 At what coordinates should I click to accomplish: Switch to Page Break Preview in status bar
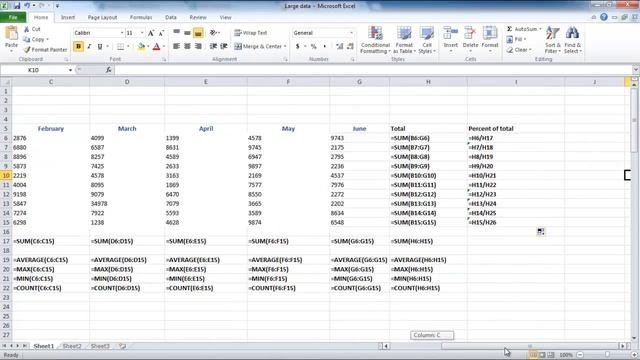(551, 355)
